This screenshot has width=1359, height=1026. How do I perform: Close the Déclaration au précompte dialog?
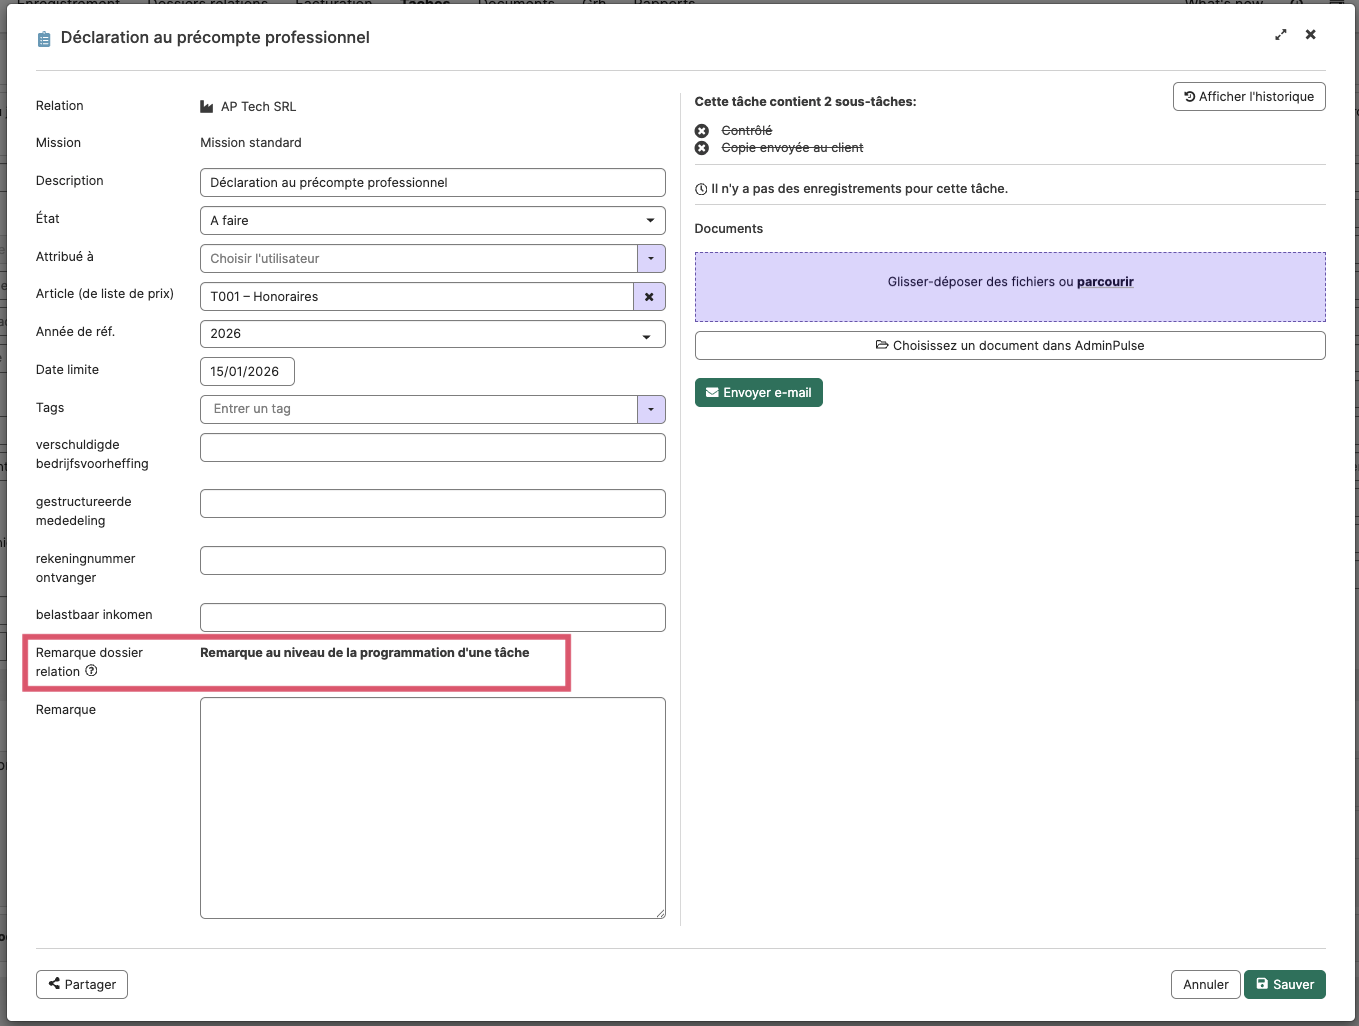point(1311,35)
